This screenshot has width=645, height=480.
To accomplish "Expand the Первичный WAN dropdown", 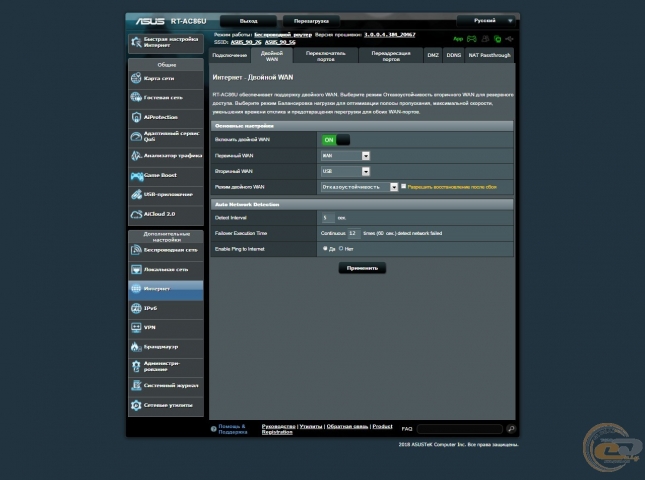I will [345, 156].
